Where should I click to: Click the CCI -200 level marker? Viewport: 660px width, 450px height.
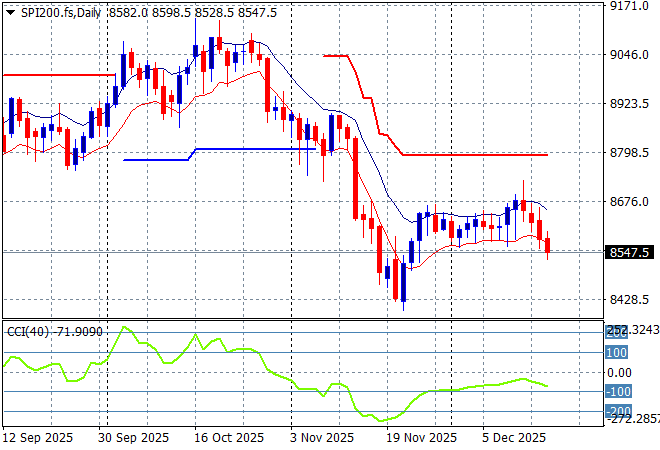click(616, 411)
